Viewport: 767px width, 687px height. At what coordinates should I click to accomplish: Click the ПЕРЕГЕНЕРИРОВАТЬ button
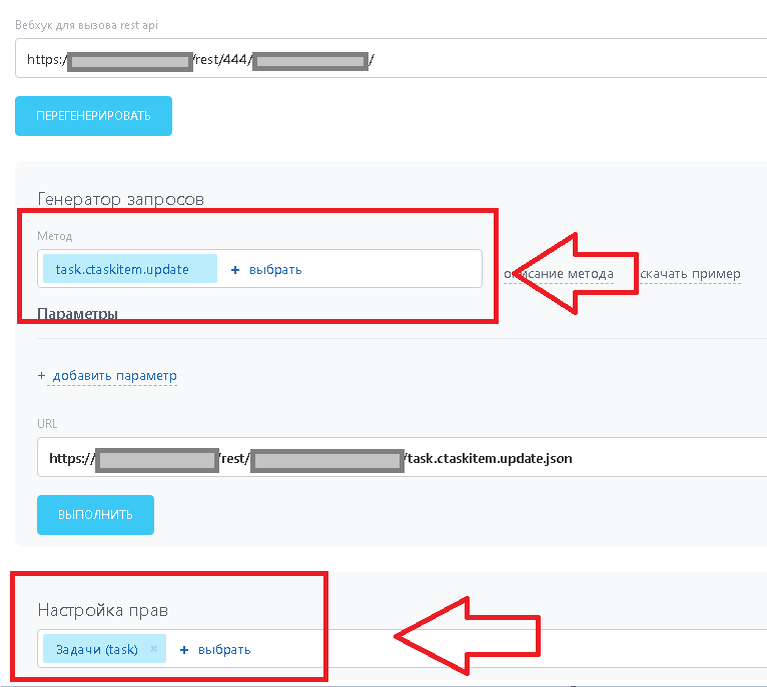pos(93,116)
